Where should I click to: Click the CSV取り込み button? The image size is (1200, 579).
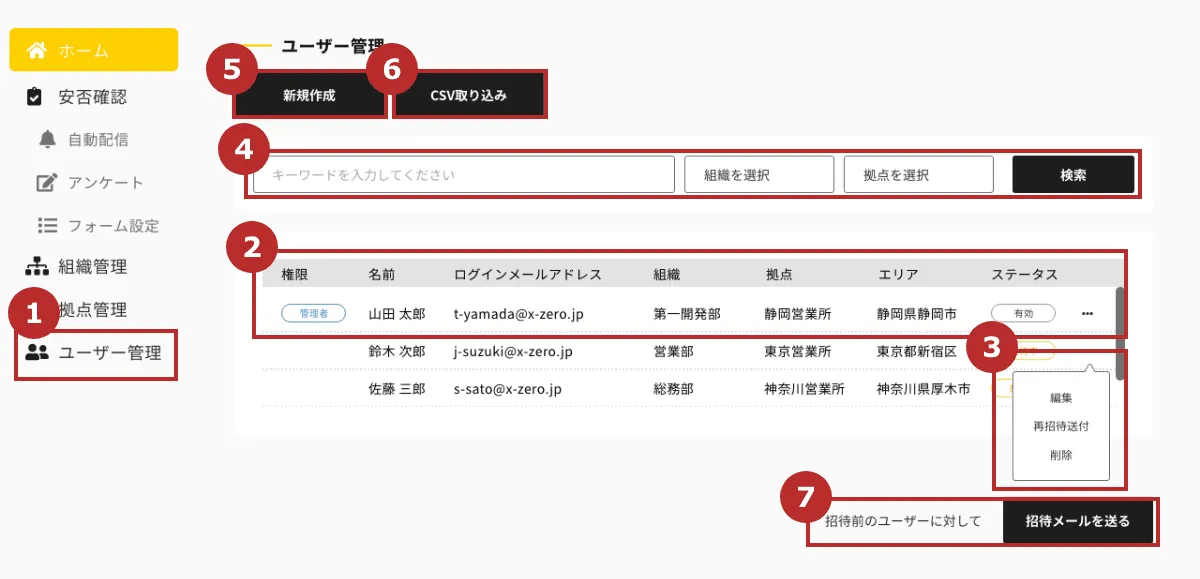click(x=469, y=94)
